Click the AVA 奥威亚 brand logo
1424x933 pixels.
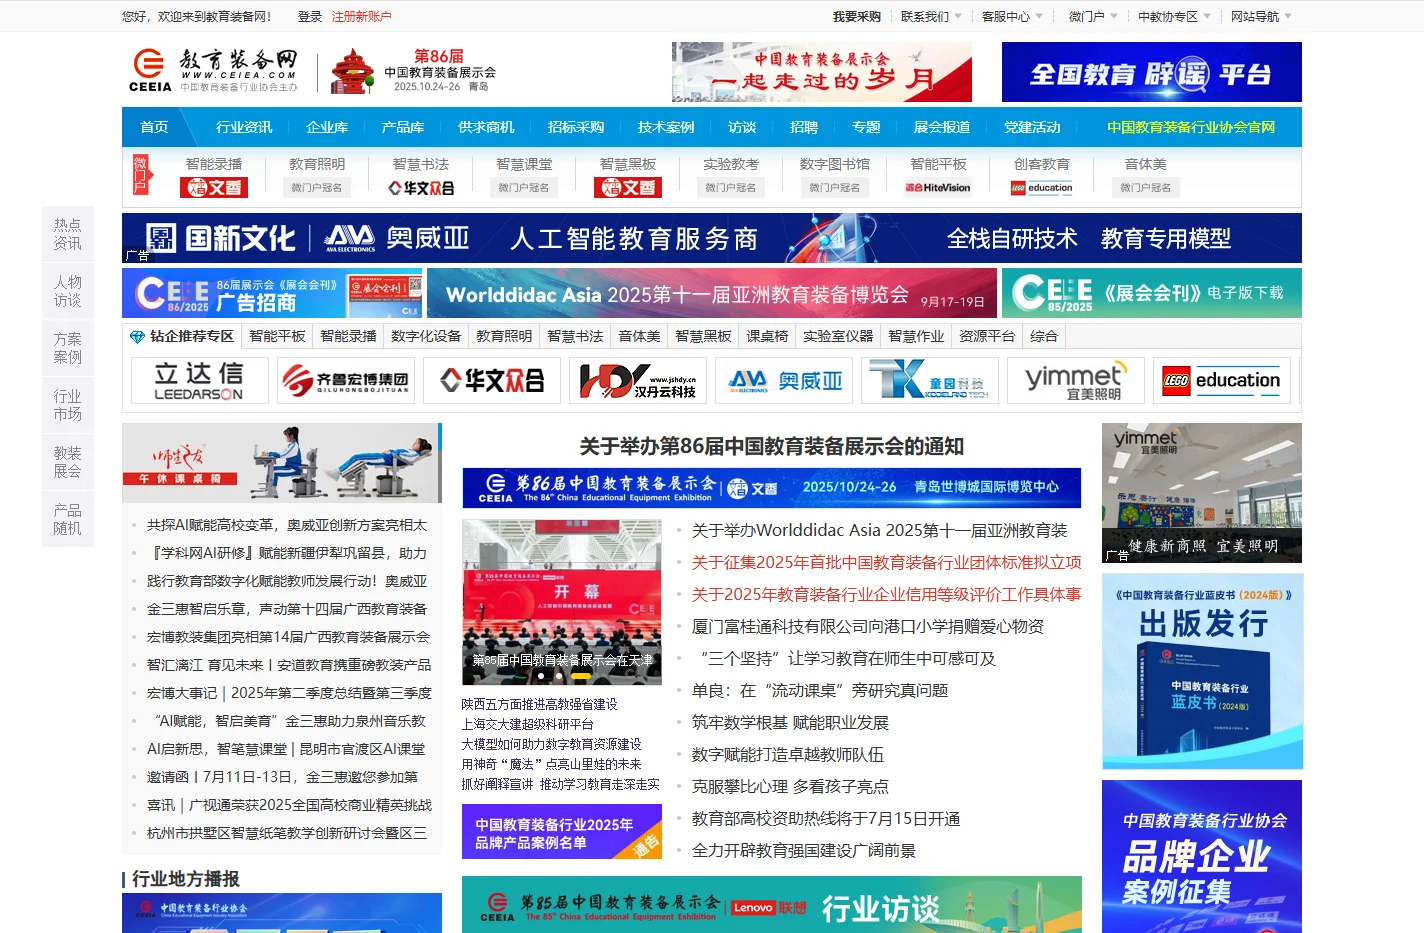[784, 381]
